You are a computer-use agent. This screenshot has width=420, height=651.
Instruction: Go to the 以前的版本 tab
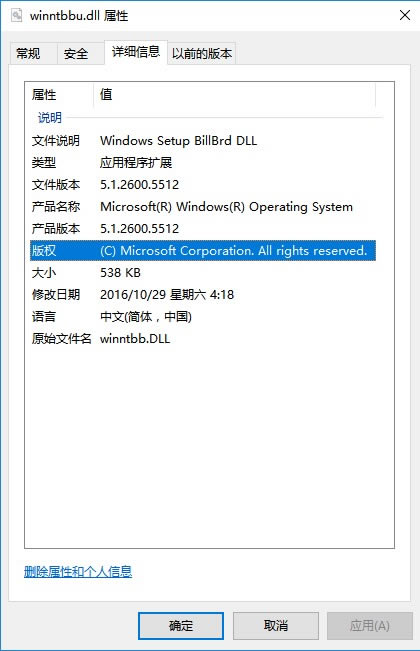tap(202, 54)
